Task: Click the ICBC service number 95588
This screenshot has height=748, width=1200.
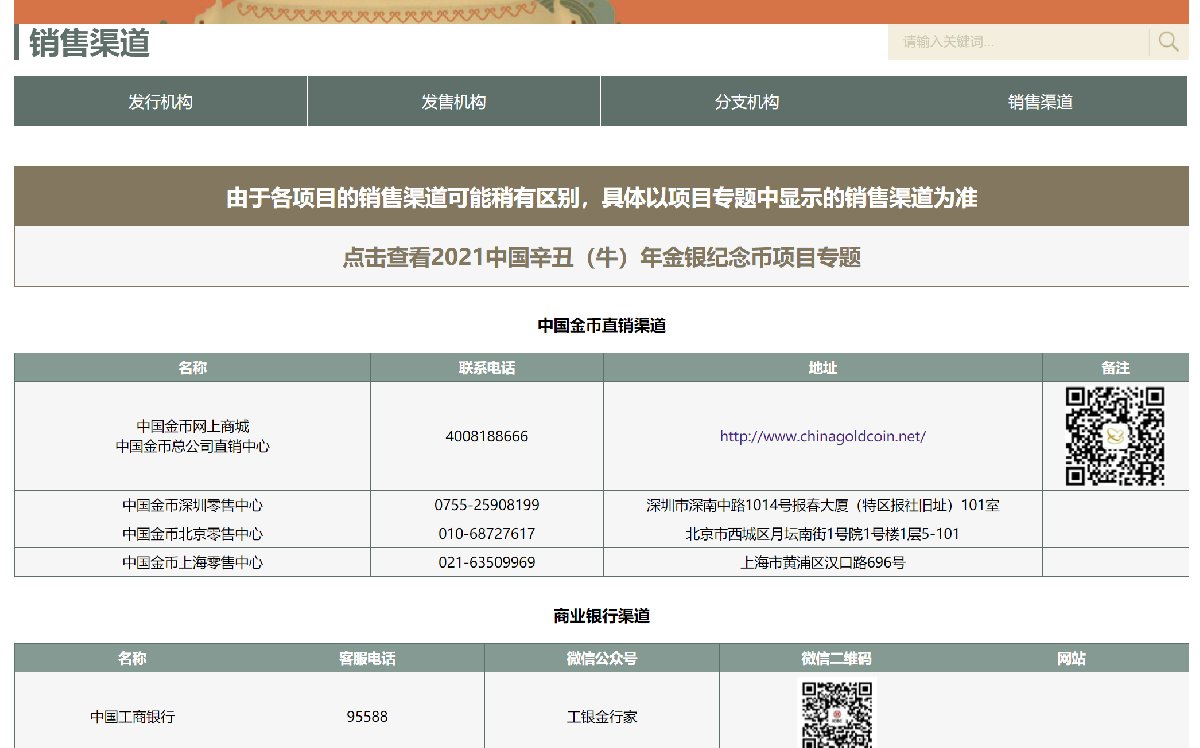Action: coord(367,717)
